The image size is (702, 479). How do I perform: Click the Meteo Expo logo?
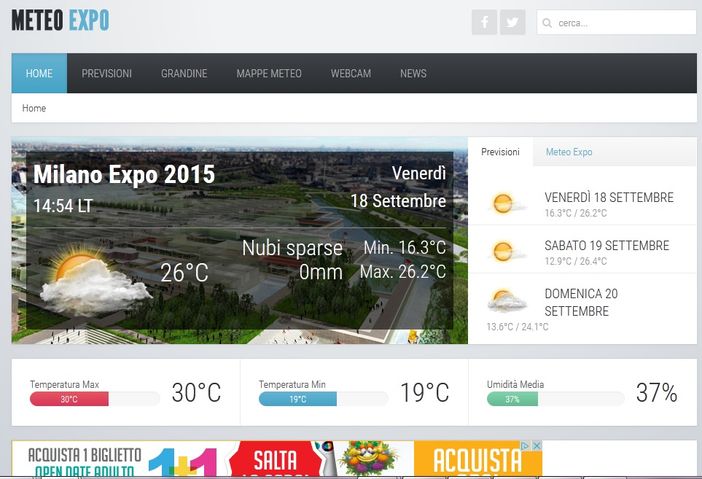point(60,21)
